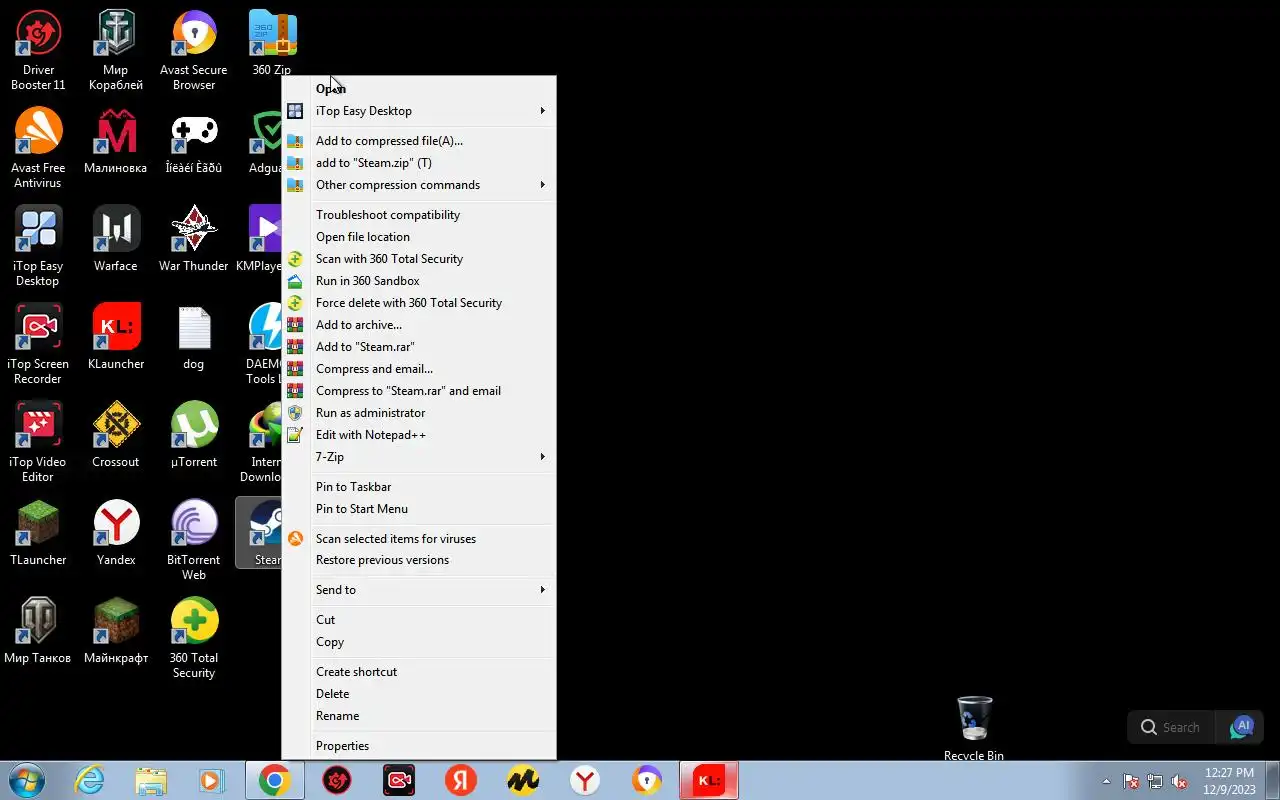Screen dimensions: 1280x800
Task: Select the KLauncher desktop icon
Action: pos(116,337)
